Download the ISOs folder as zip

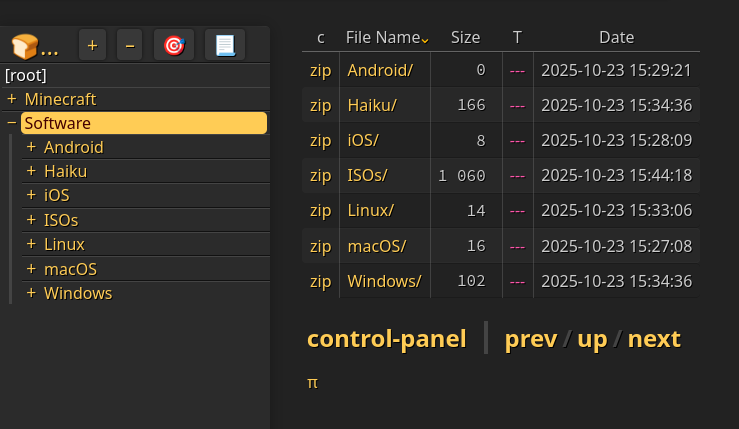click(320, 175)
